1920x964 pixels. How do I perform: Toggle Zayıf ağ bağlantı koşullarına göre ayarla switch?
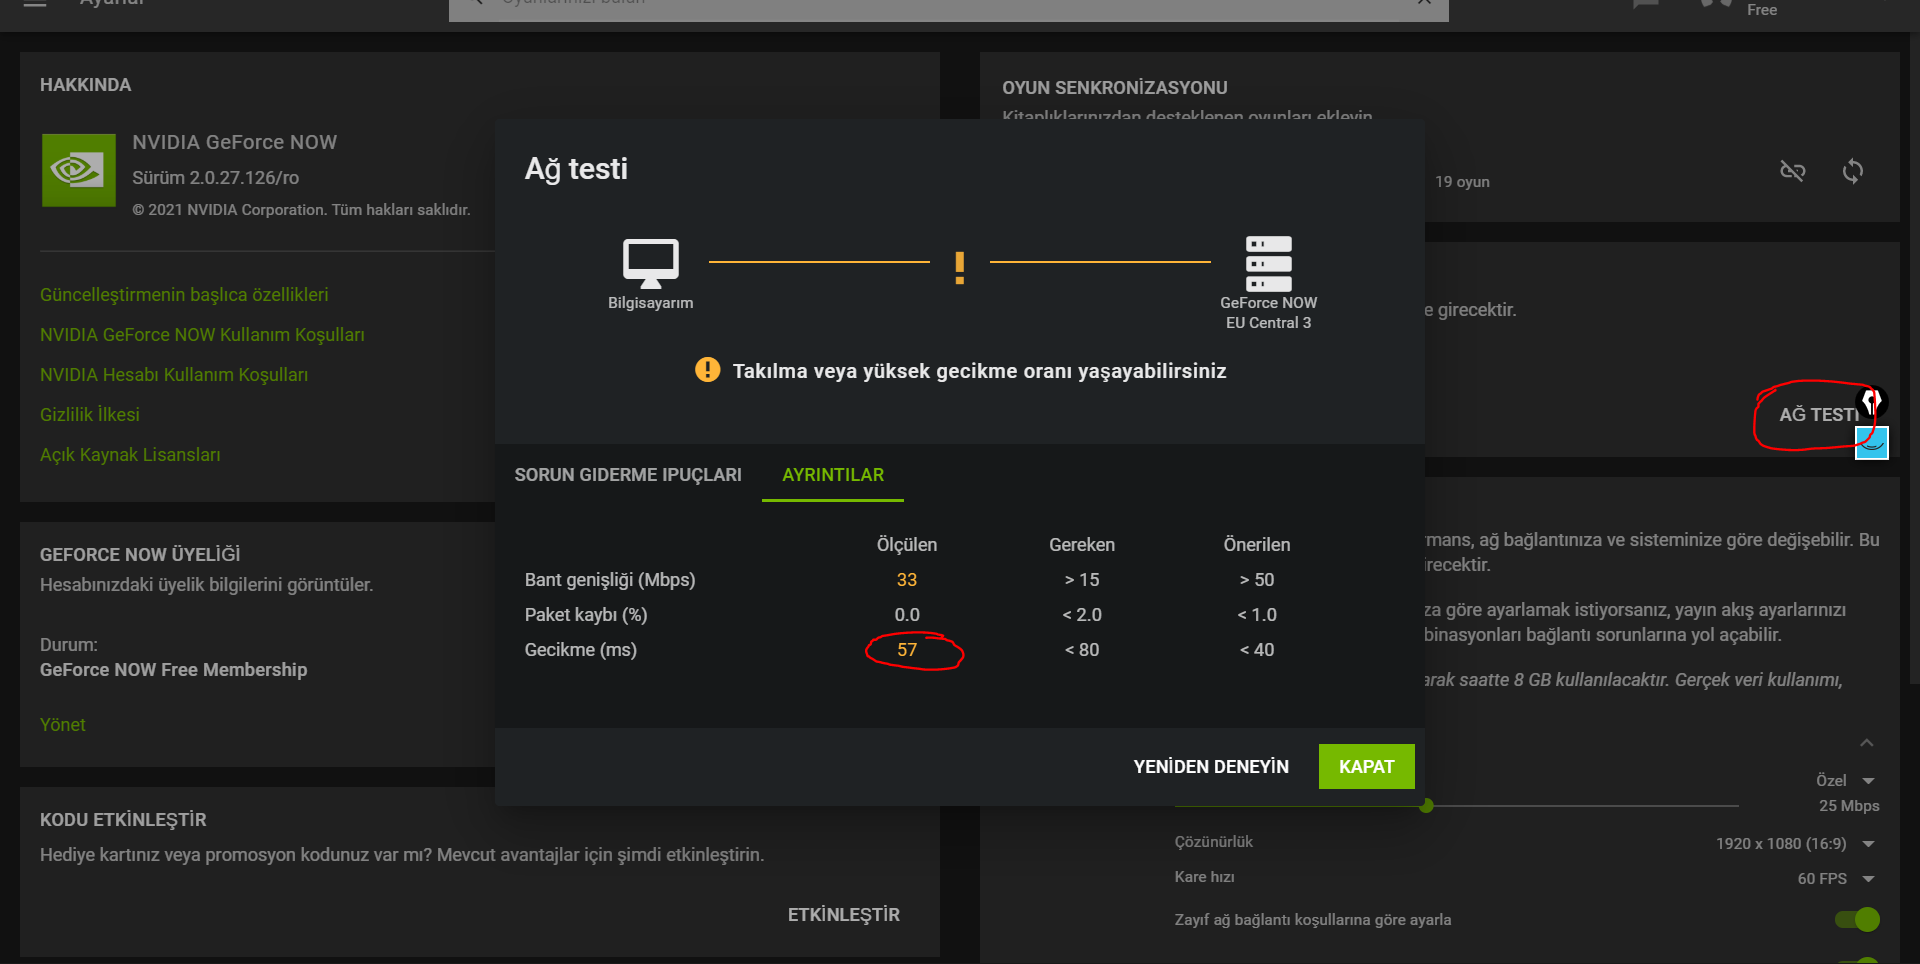(x=1857, y=919)
